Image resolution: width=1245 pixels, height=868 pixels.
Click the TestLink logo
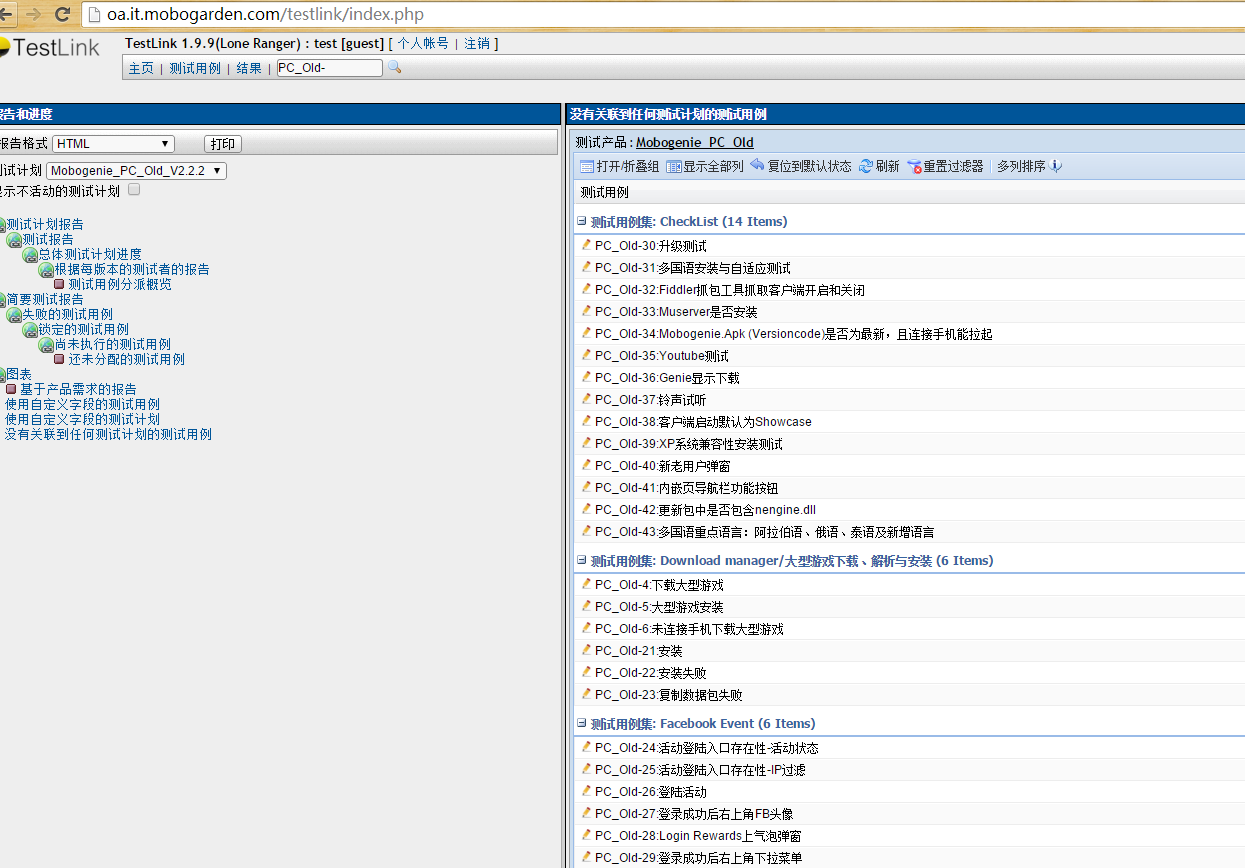pyautogui.click(x=50, y=48)
